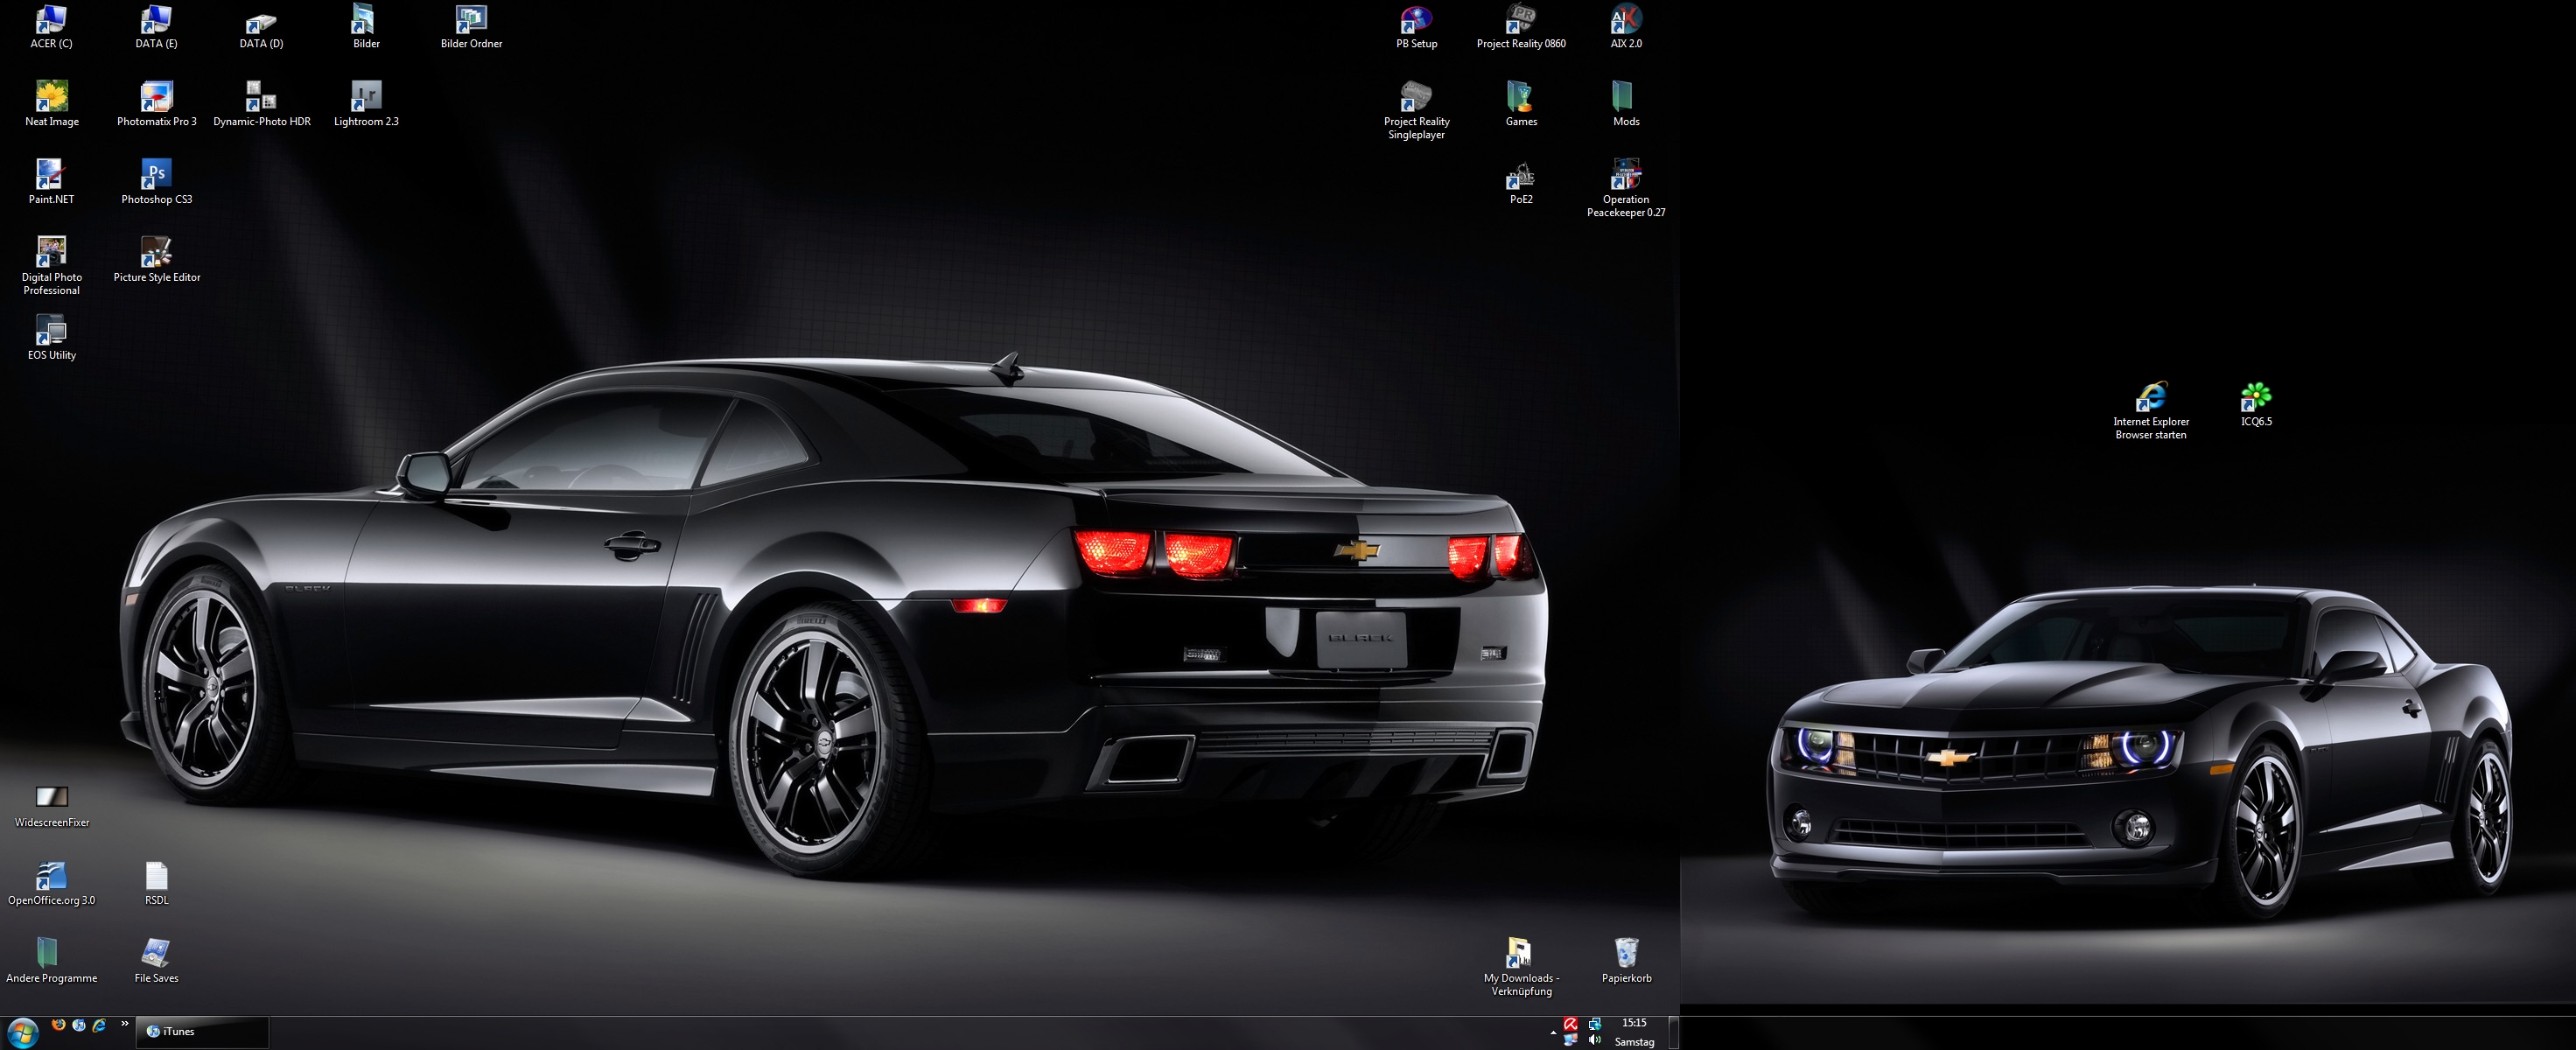Open the Games folder icon
2576x1050 pixels.
pyautogui.click(x=1521, y=104)
